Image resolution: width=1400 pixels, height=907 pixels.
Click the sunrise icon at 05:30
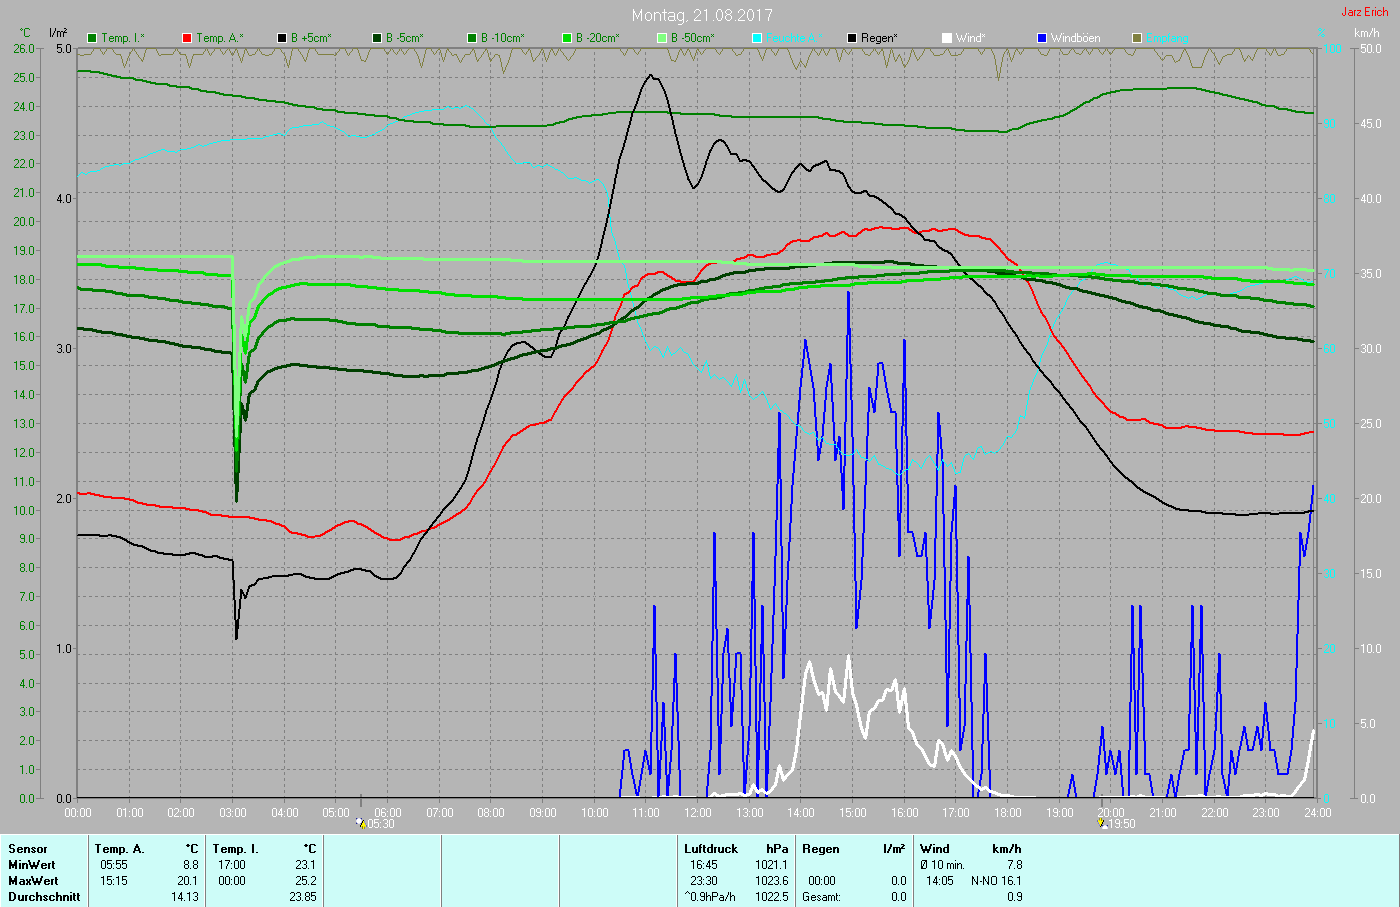click(x=361, y=823)
